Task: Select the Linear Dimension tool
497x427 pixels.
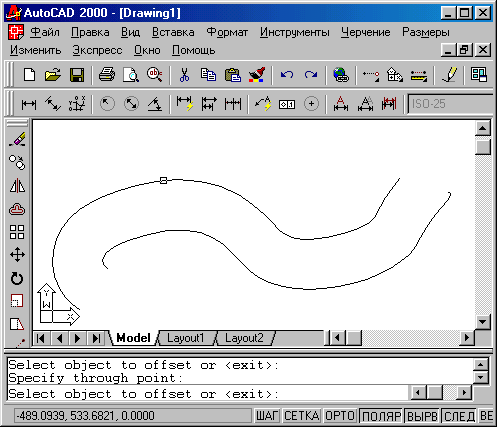Action: (29, 104)
